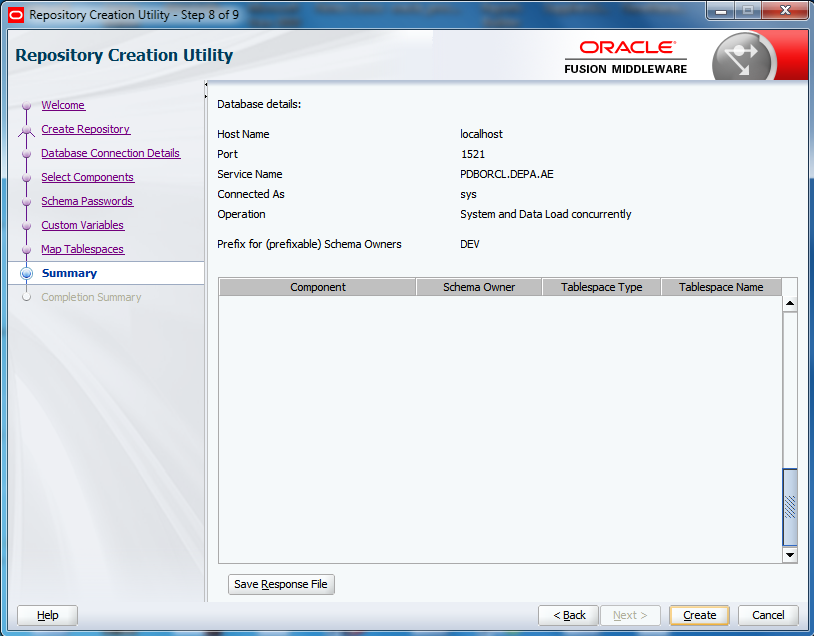
Task: Click the Custom Variables step bullet icon
Action: click(26, 225)
